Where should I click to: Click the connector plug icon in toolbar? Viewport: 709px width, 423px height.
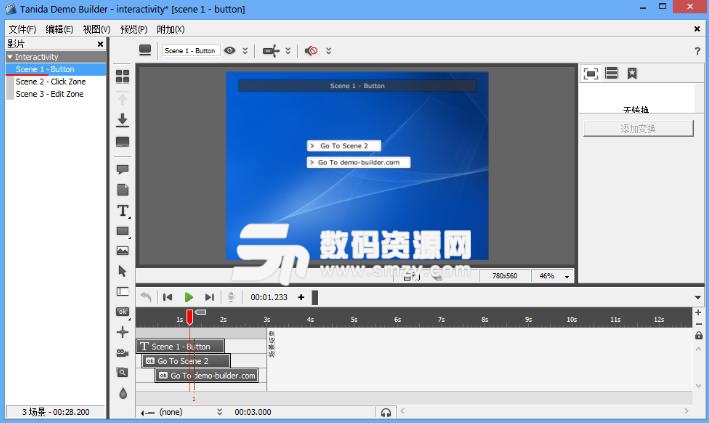tap(271, 51)
